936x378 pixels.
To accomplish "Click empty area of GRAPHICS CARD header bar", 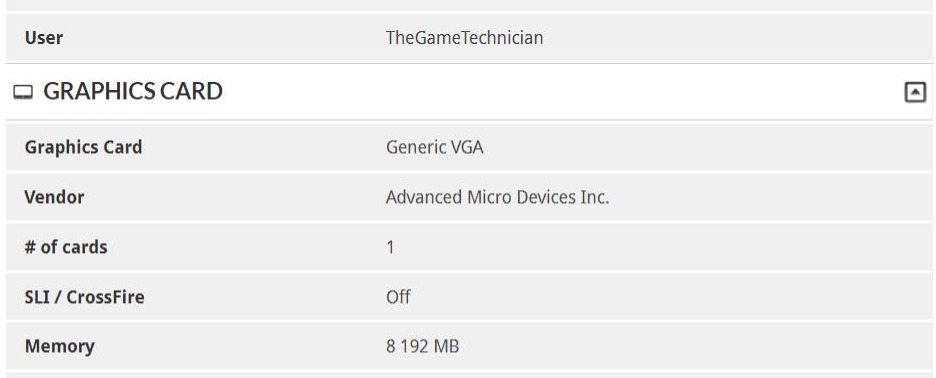I will coord(561,91).
